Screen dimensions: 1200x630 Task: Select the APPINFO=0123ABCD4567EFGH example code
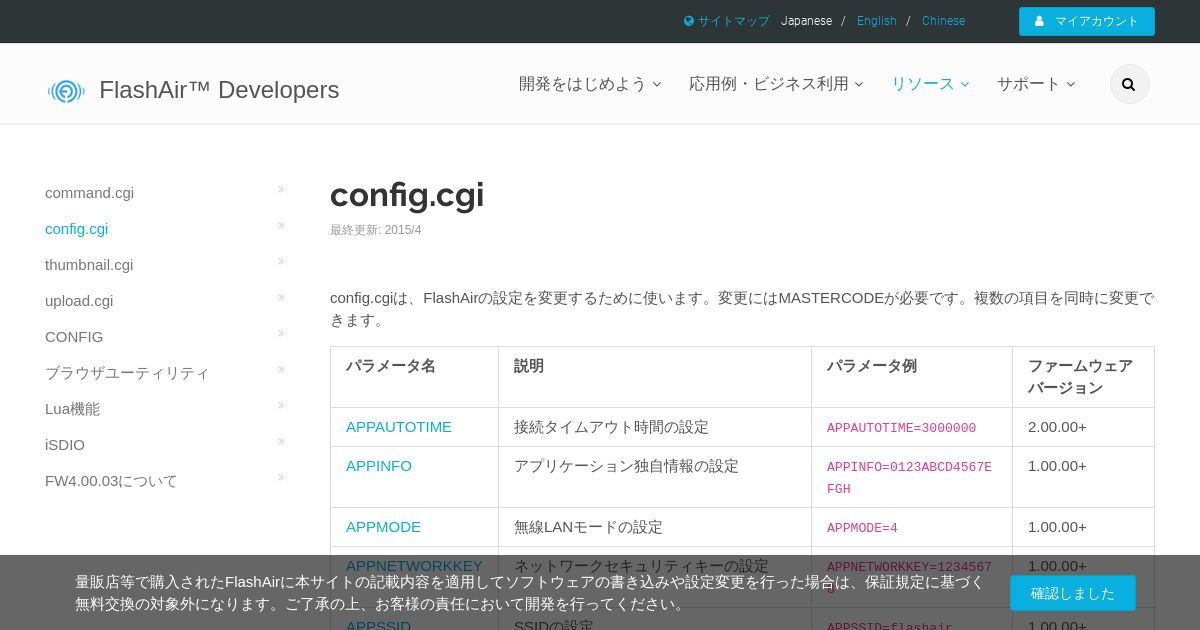[909, 478]
